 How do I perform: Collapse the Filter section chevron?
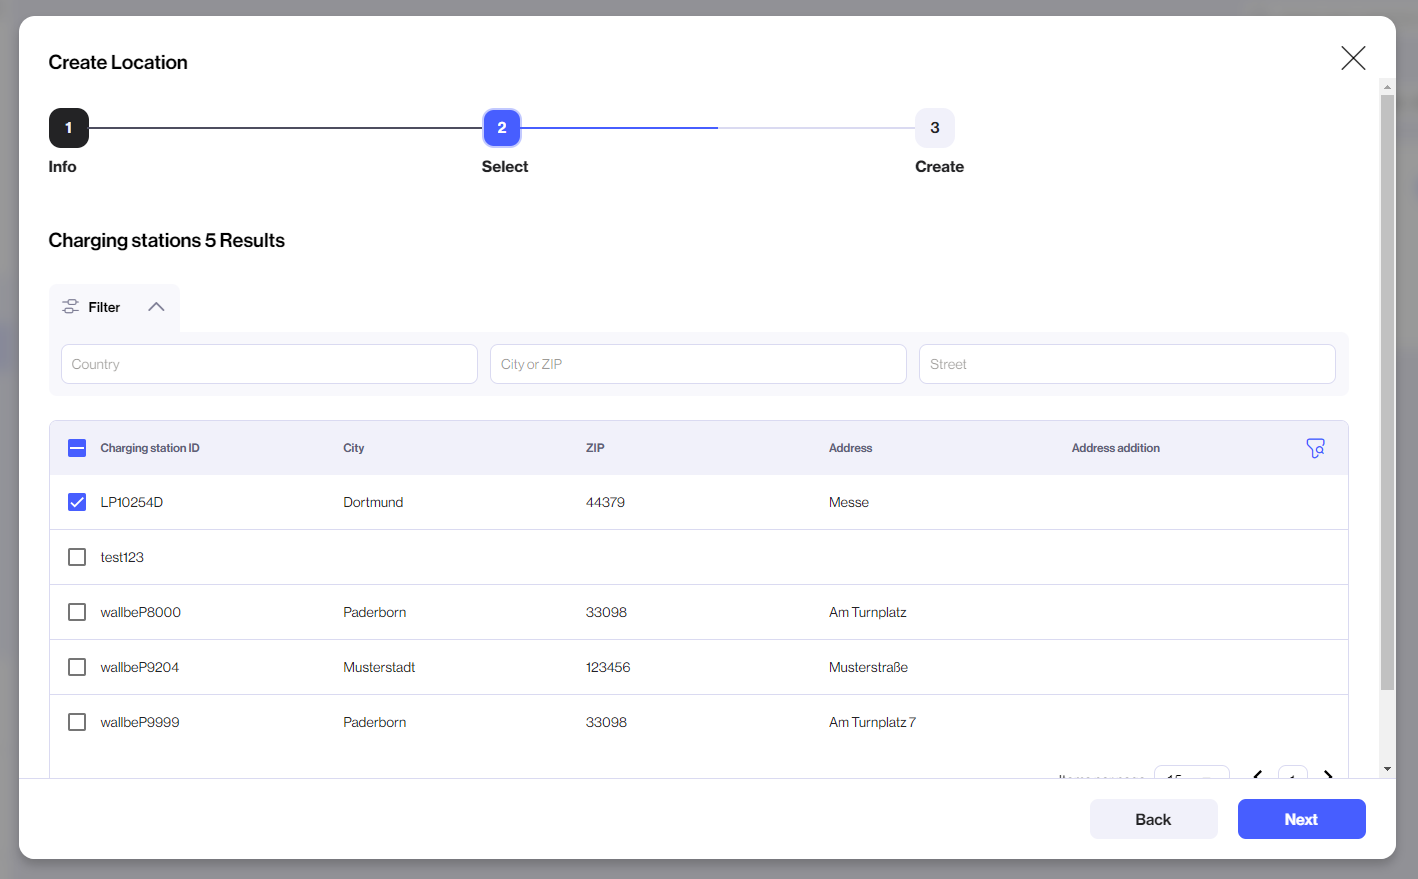(156, 307)
